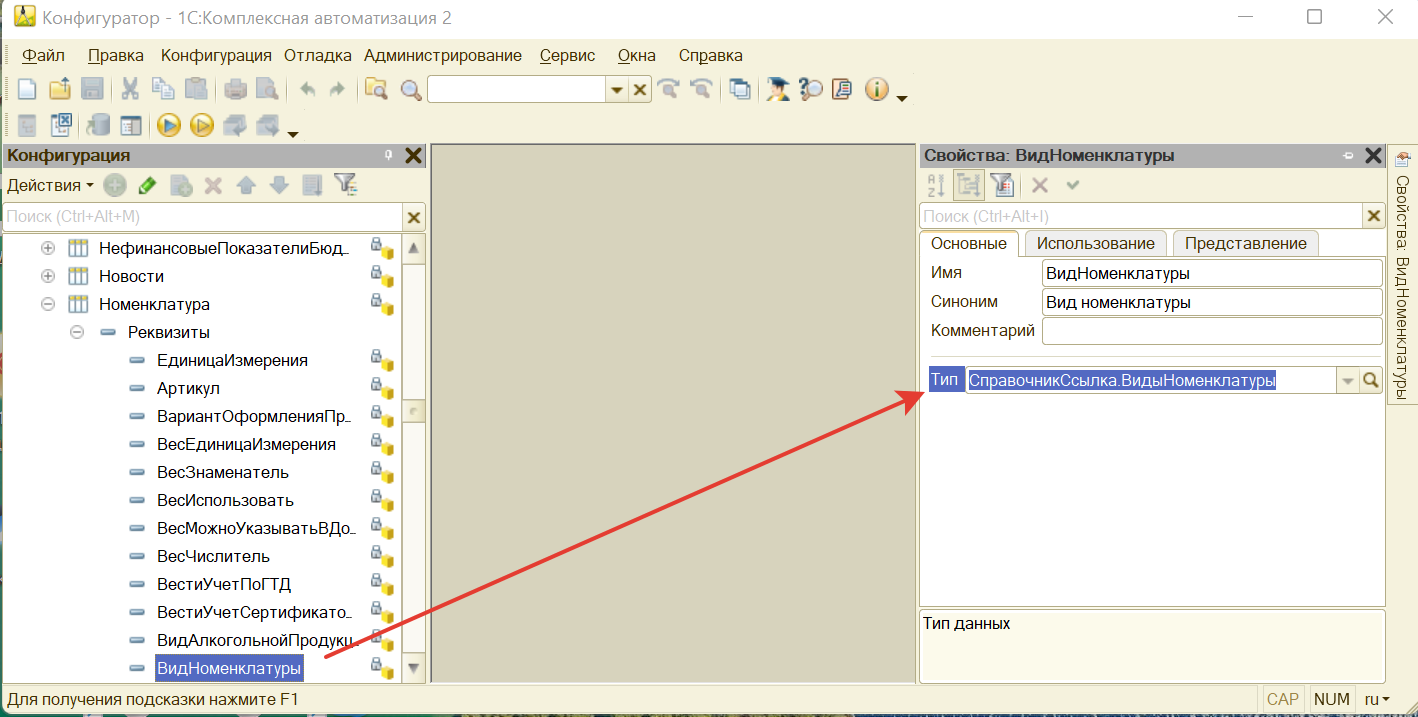Click the update database configuration icon
This screenshot has width=1418, height=717.
click(98, 125)
